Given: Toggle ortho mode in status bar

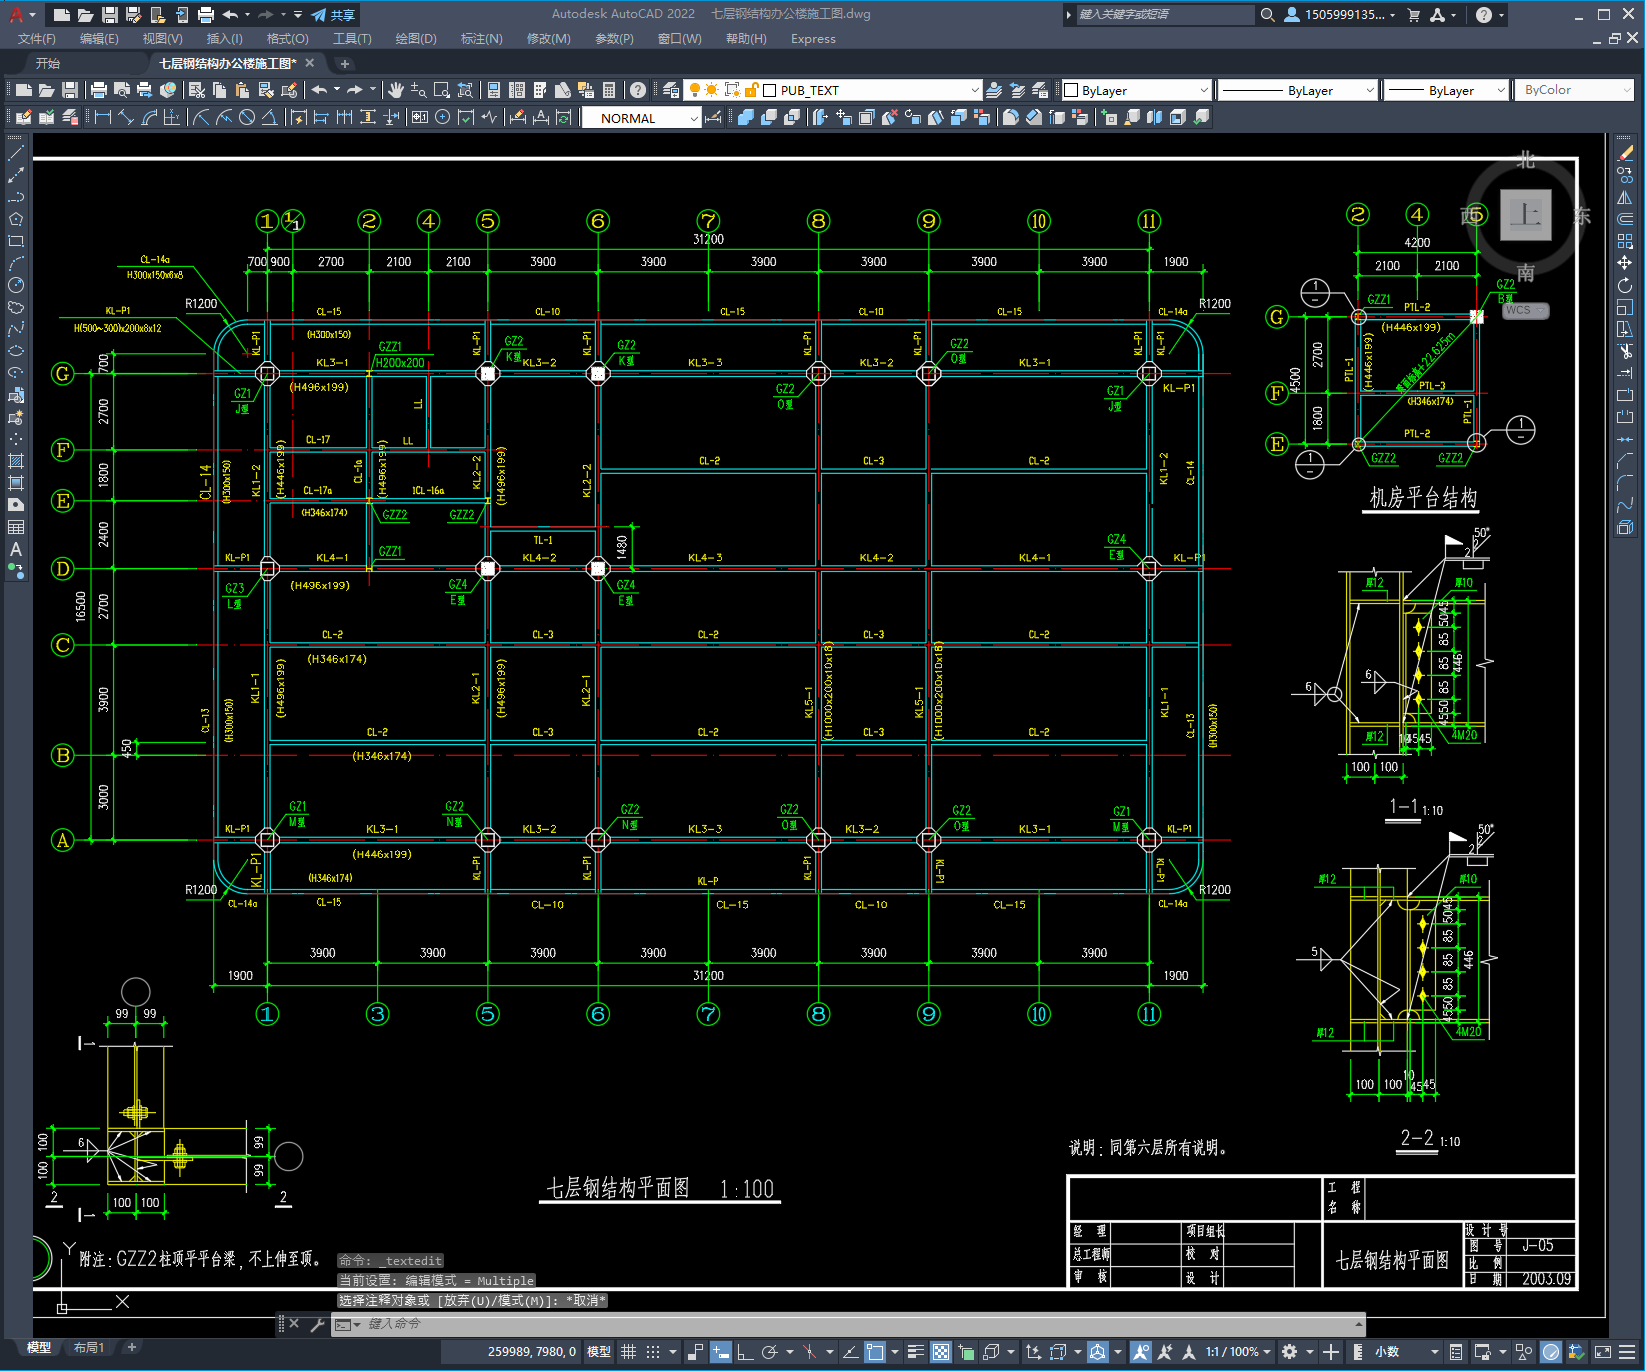Looking at the screenshot, I should pyautogui.click(x=745, y=1352).
